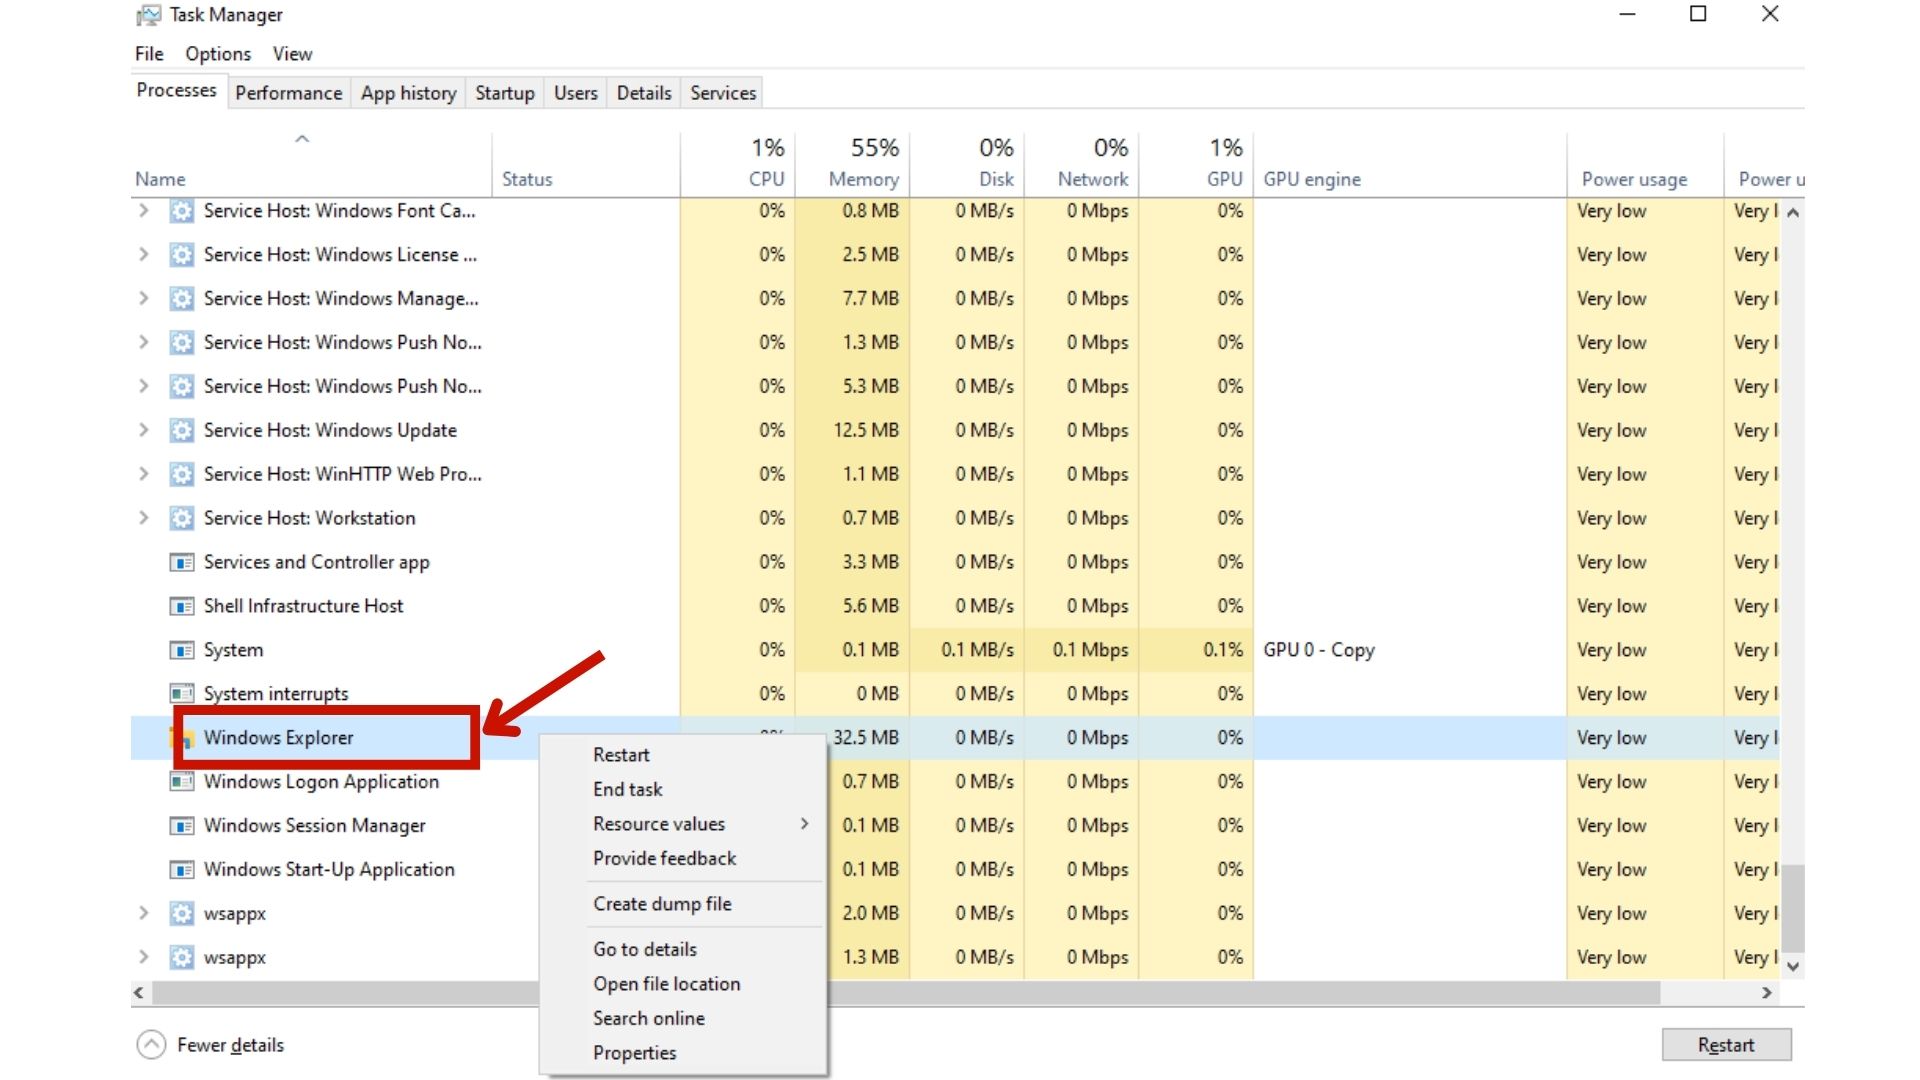Click gear icon of Service Host: Windows Update
Viewport: 1920px width, 1080px height.
[181, 430]
